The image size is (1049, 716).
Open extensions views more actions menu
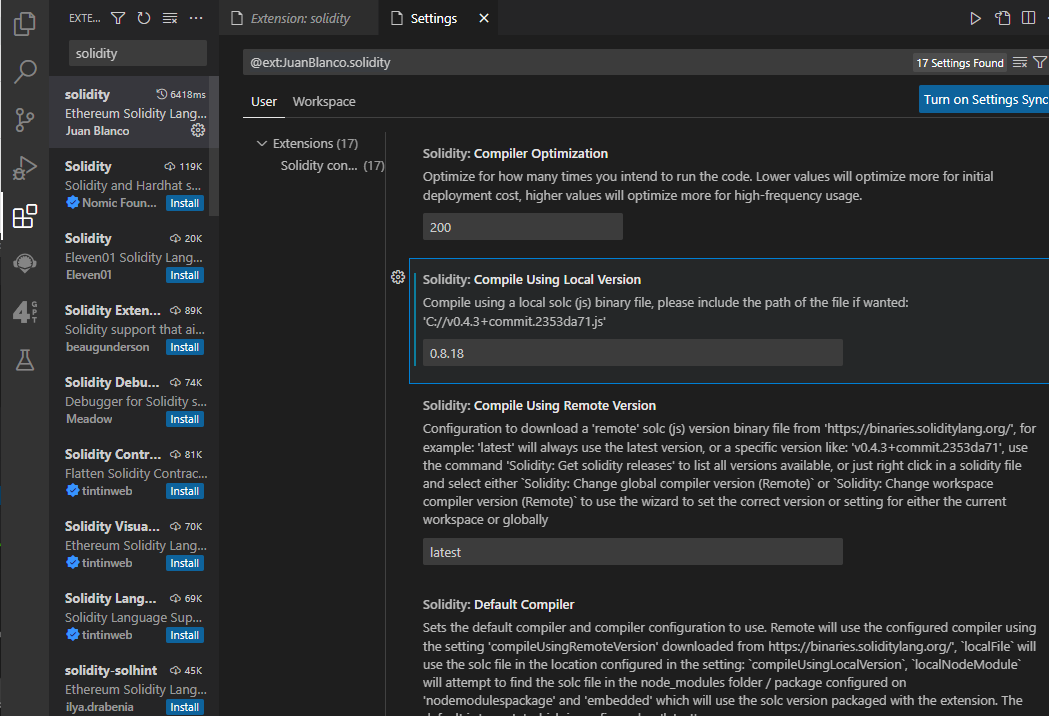click(x=196, y=18)
